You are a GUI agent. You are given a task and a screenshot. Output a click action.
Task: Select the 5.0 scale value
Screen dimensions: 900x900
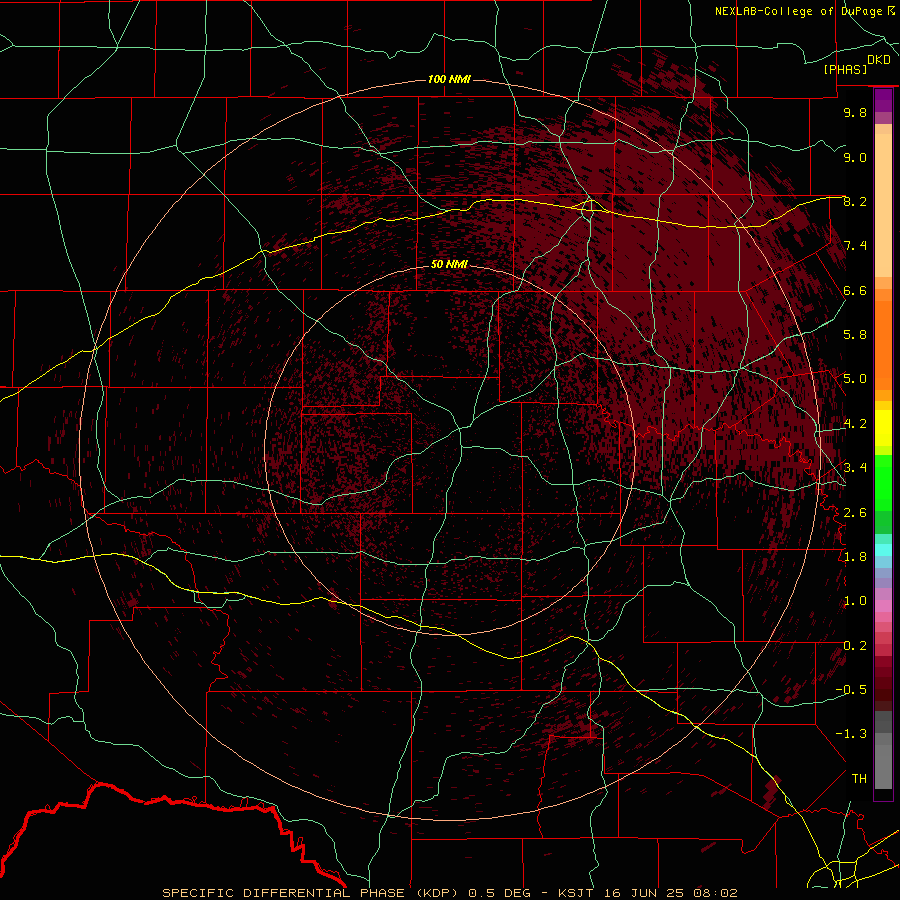(x=855, y=379)
